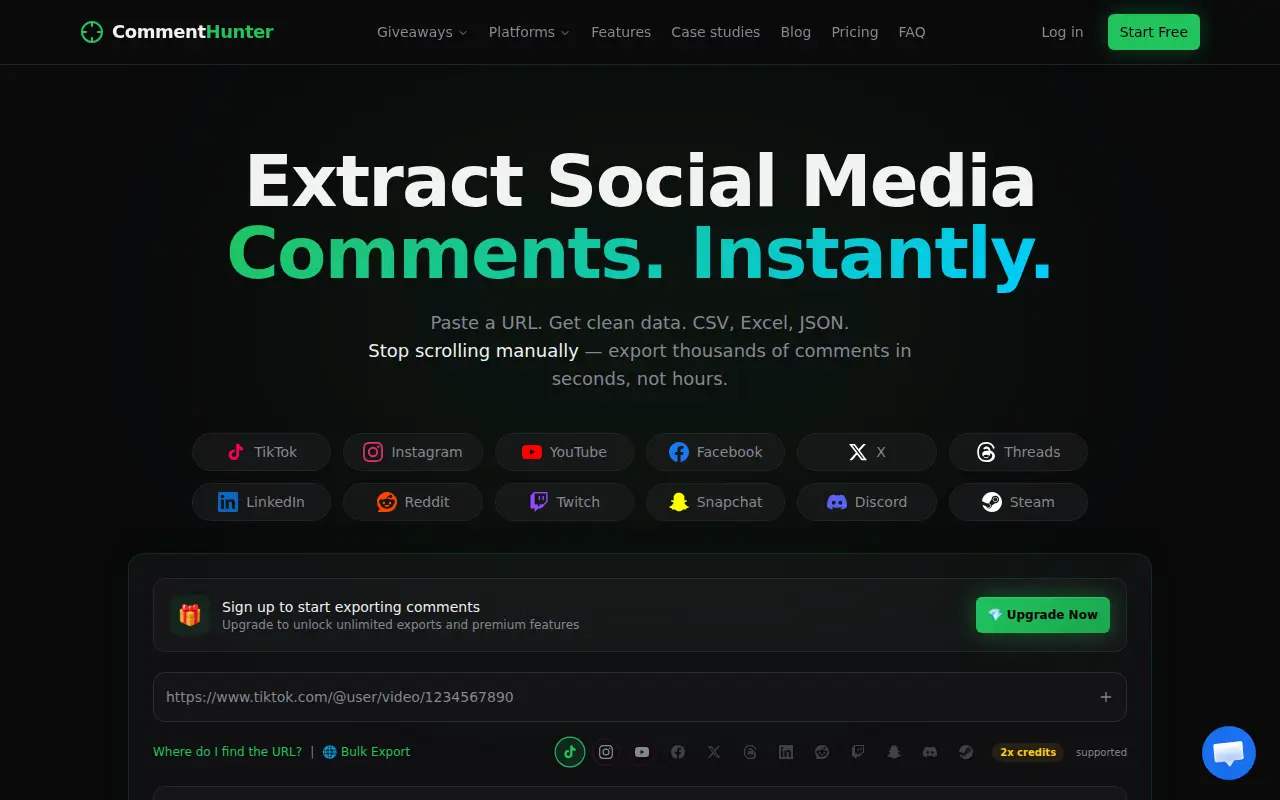The image size is (1280, 800).
Task: Select the Twitch platform chip
Action: pyautogui.click(x=565, y=502)
